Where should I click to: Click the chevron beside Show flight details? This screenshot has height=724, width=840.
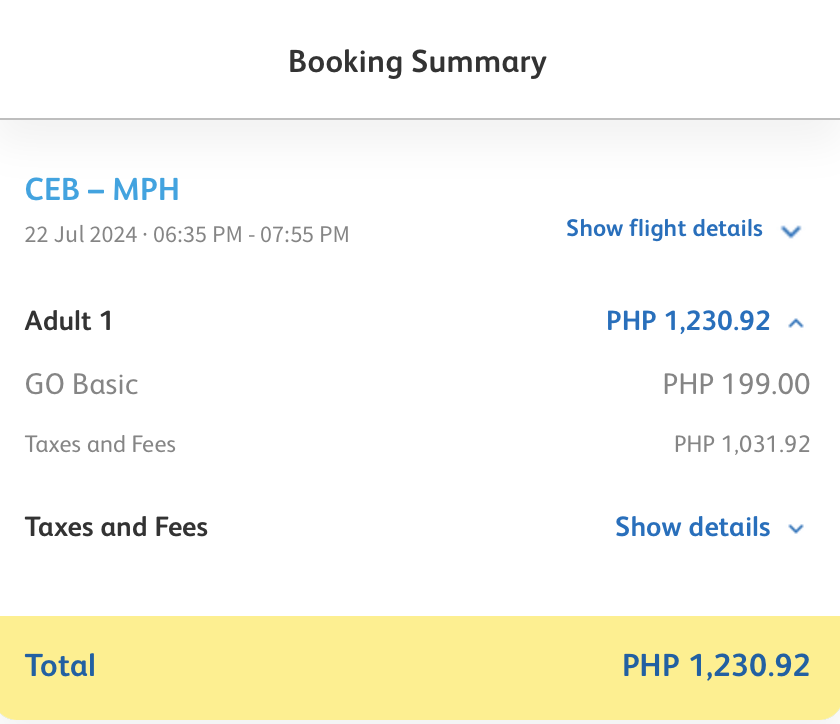pos(791,231)
